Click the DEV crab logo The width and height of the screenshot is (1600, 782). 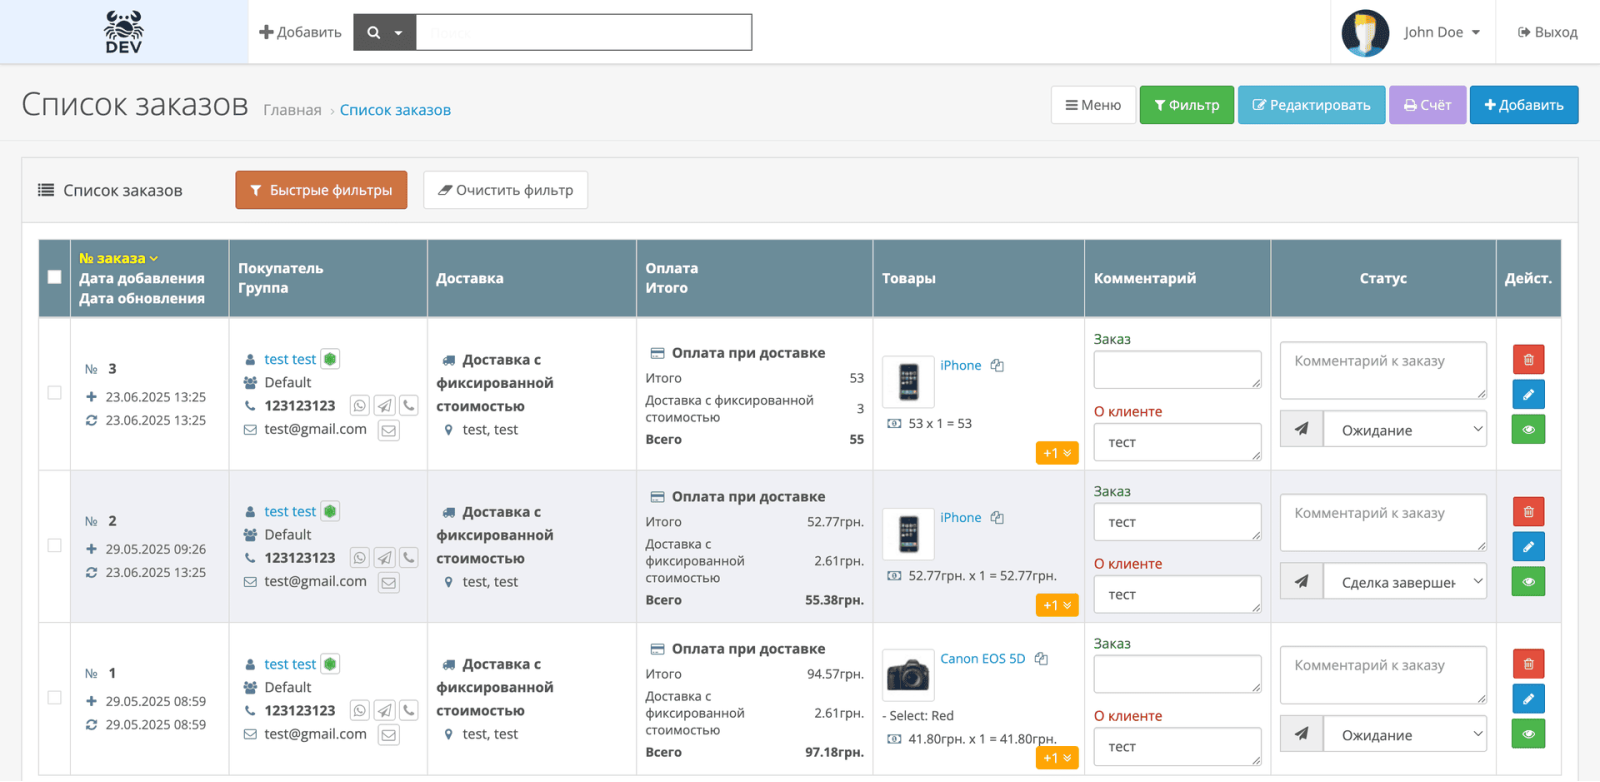point(124,32)
